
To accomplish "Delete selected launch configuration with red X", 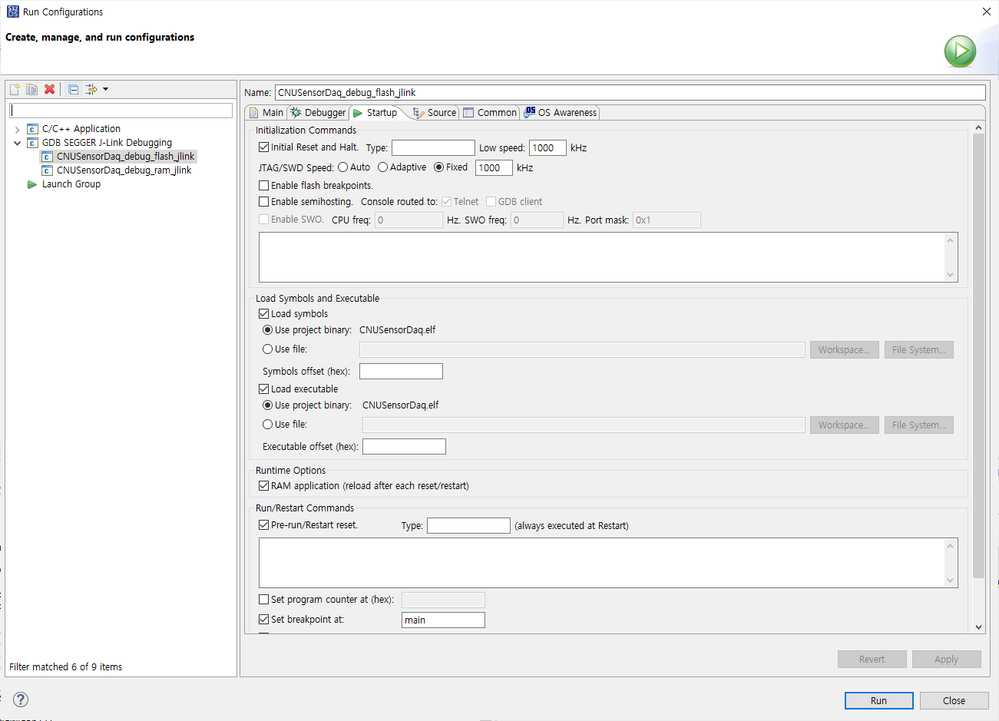I will [x=49, y=90].
